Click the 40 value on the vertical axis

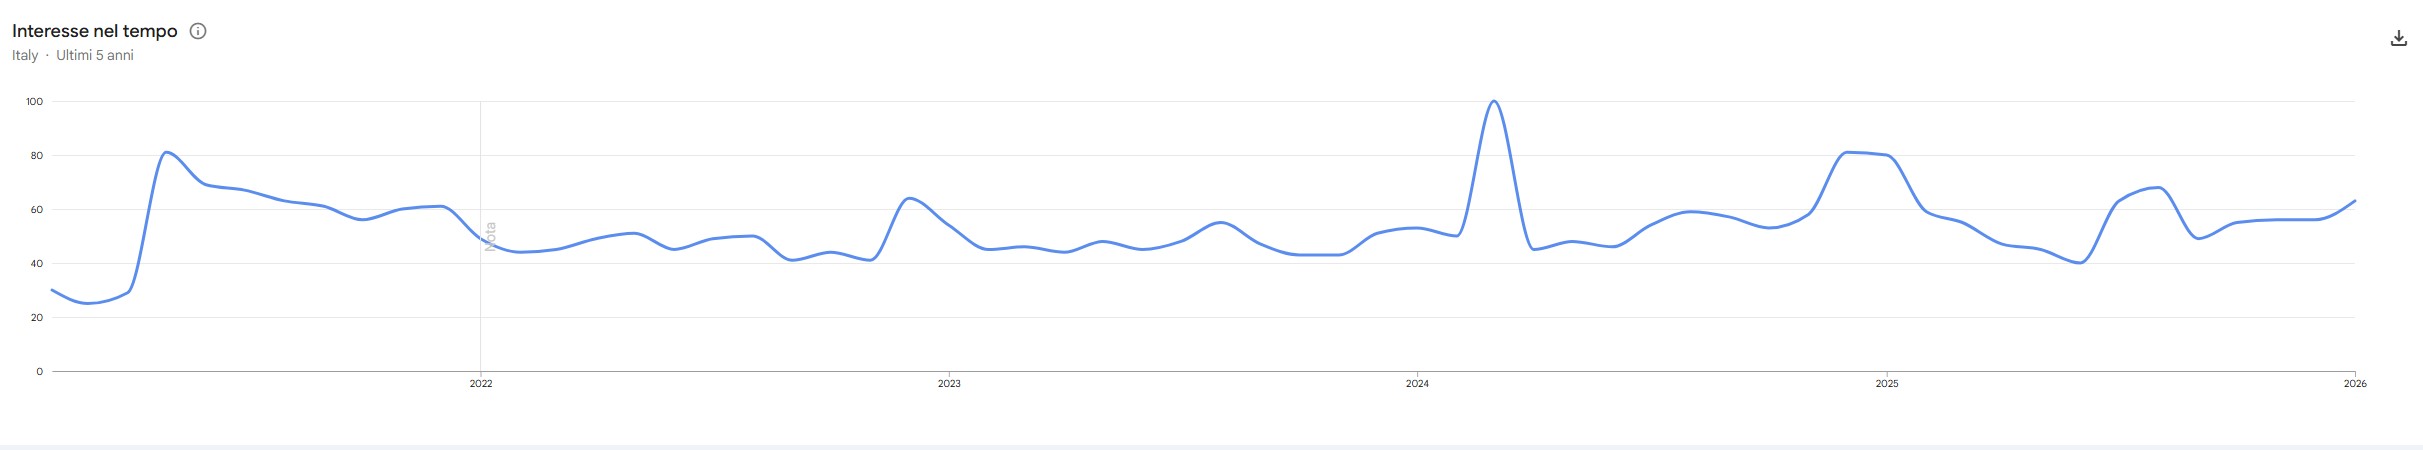coord(37,264)
